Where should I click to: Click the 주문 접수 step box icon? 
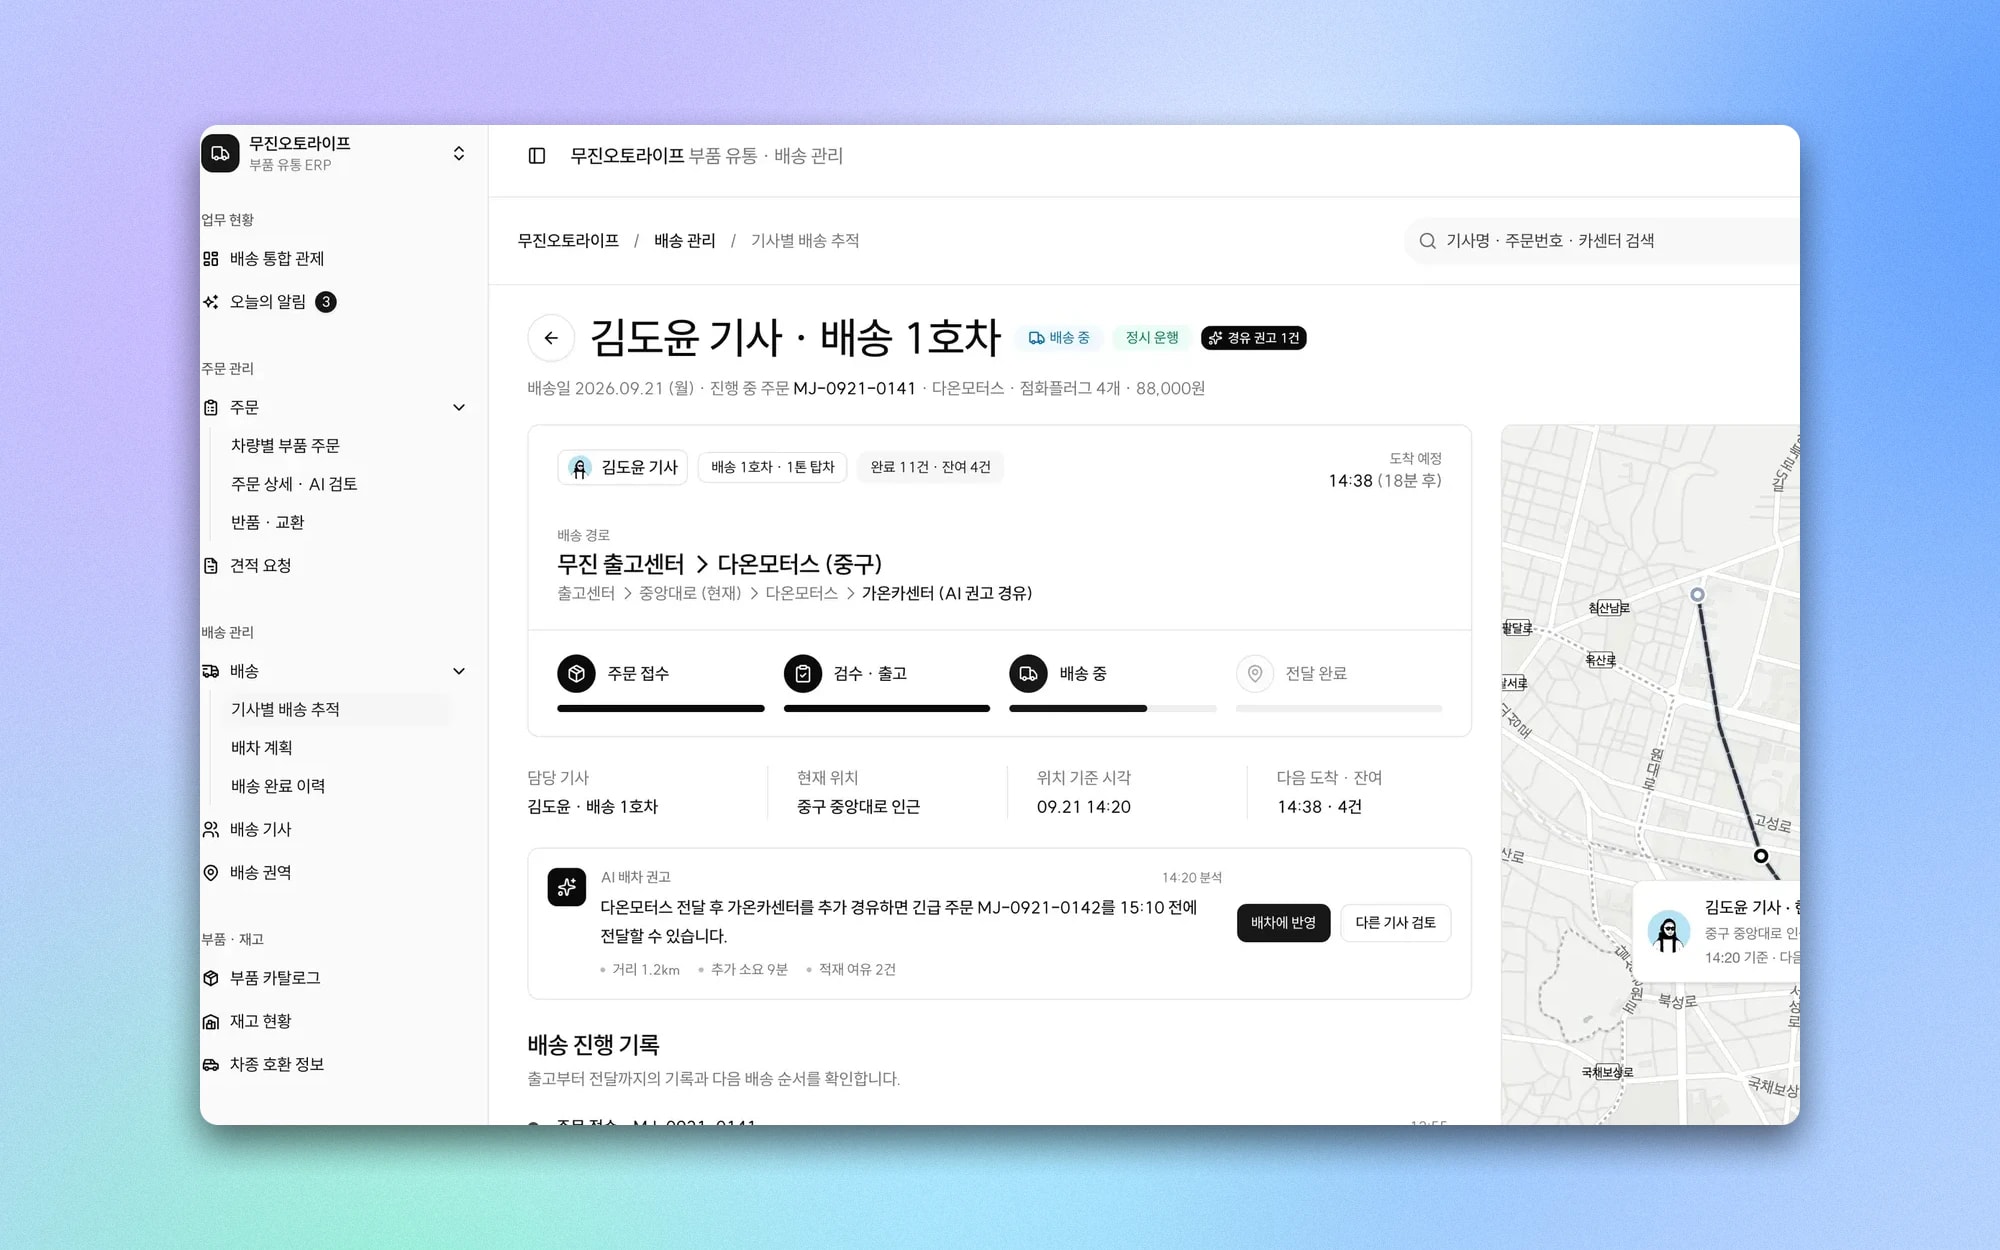coord(576,674)
